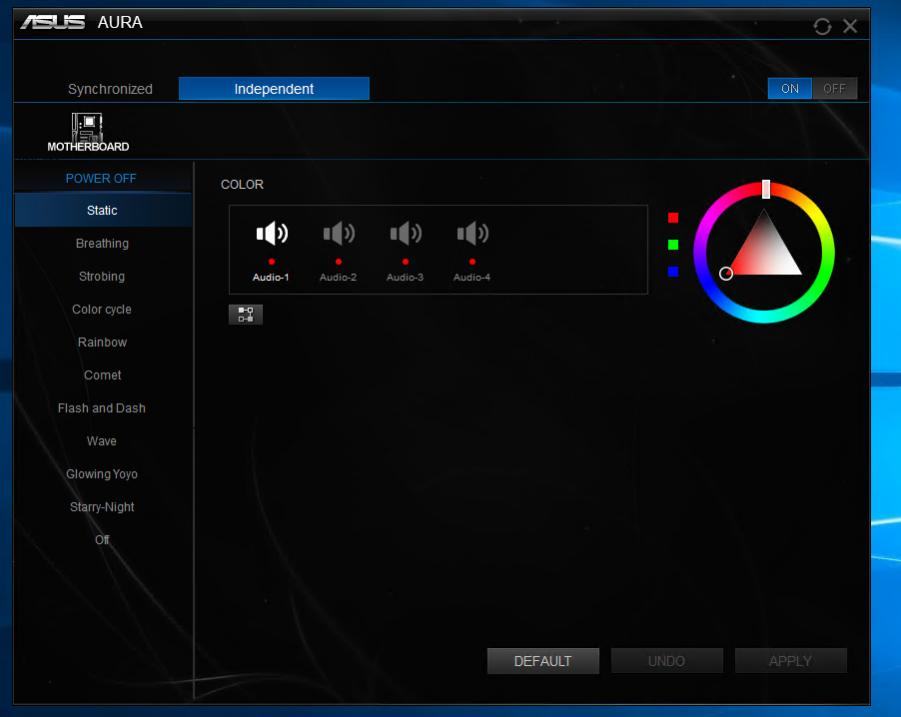This screenshot has width=901, height=717.
Task: Click the hue ring marker at top
Action: 765,189
